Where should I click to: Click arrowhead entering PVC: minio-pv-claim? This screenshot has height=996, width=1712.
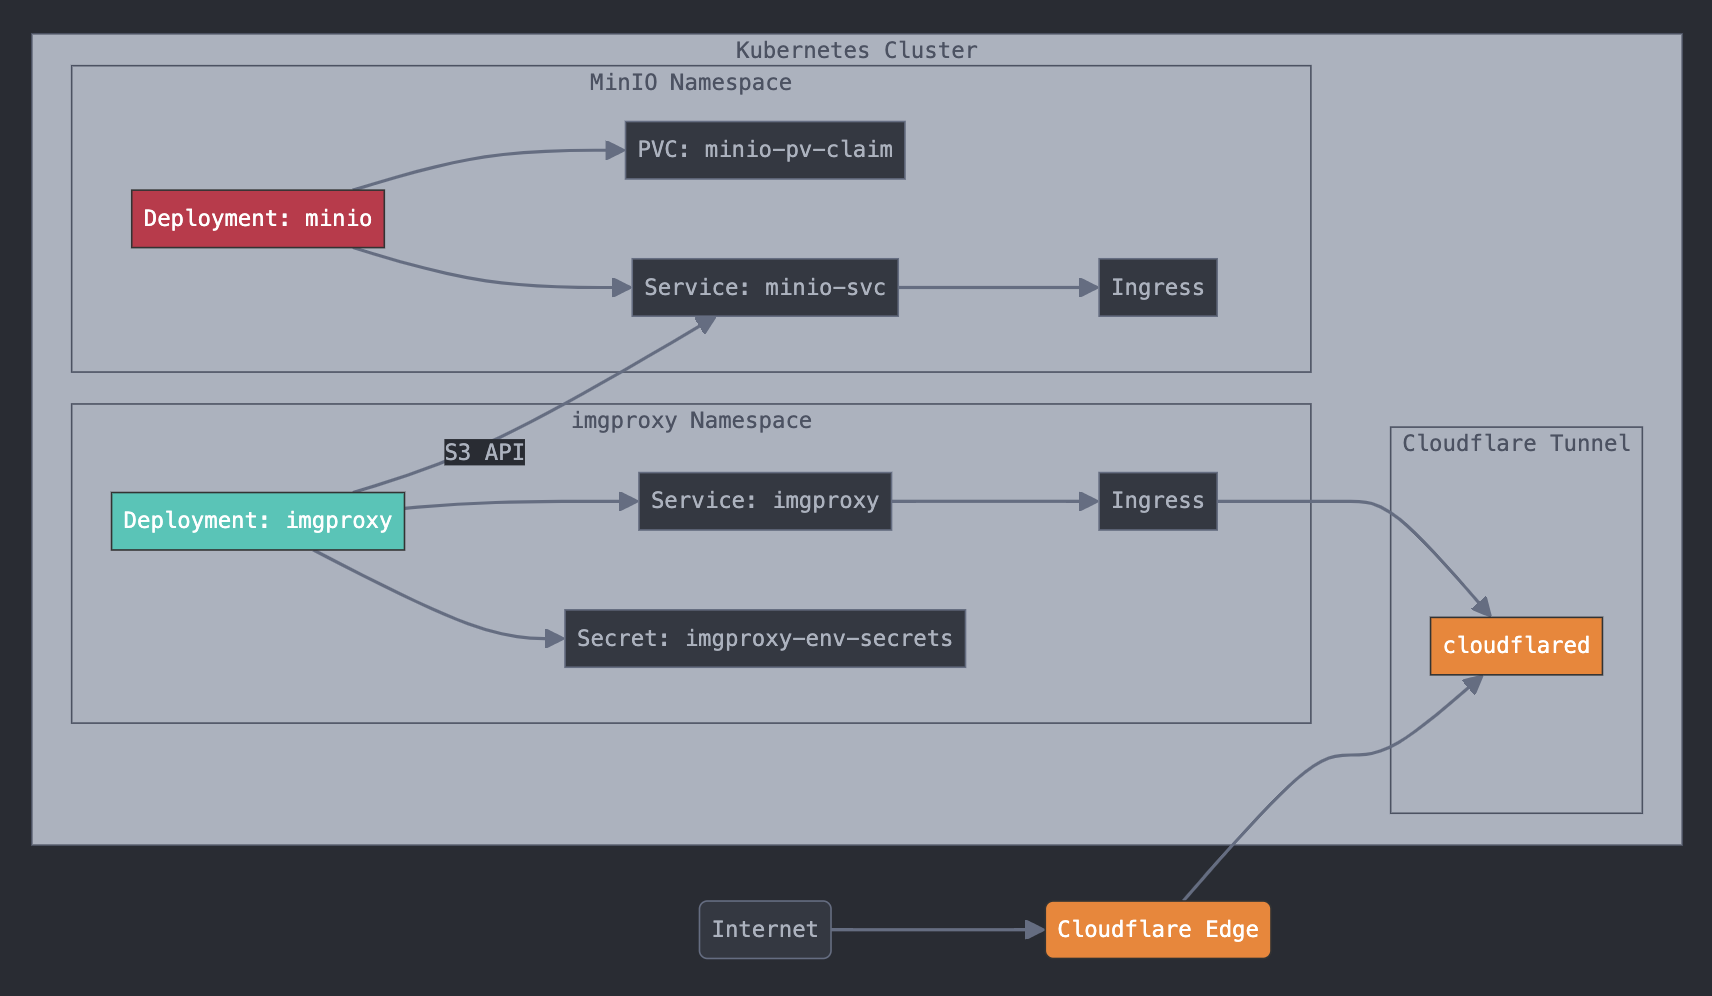pyautogui.click(x=616, y=150)
